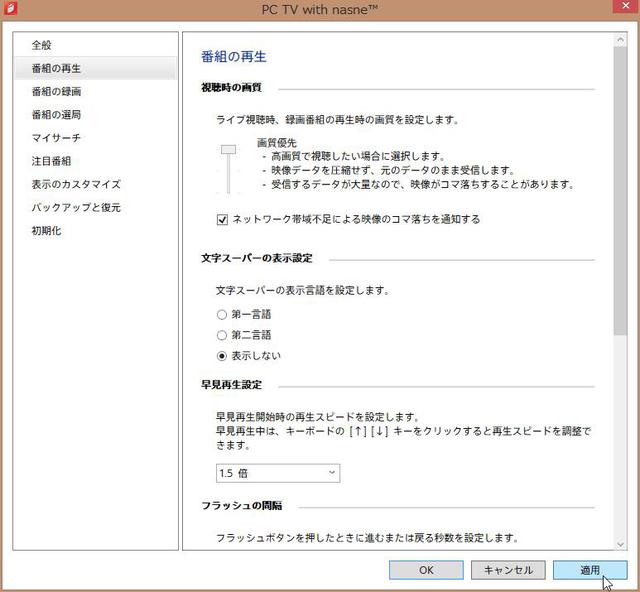Click the scrollbar down arrow
The height and width of the screenshot is (592, 640).
[x=620, y=544]
